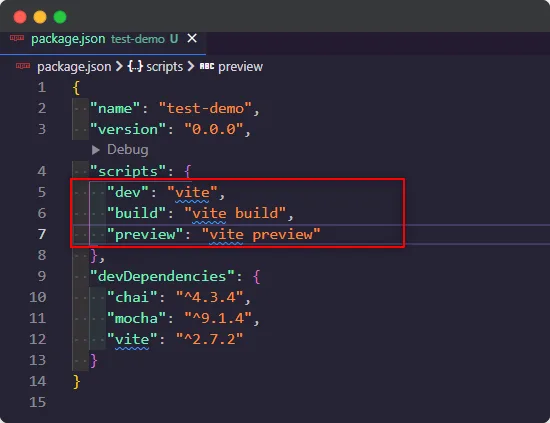This screenshot has height=423, width=550.
Task: Click the "vite preview" value
Action: 261,234
